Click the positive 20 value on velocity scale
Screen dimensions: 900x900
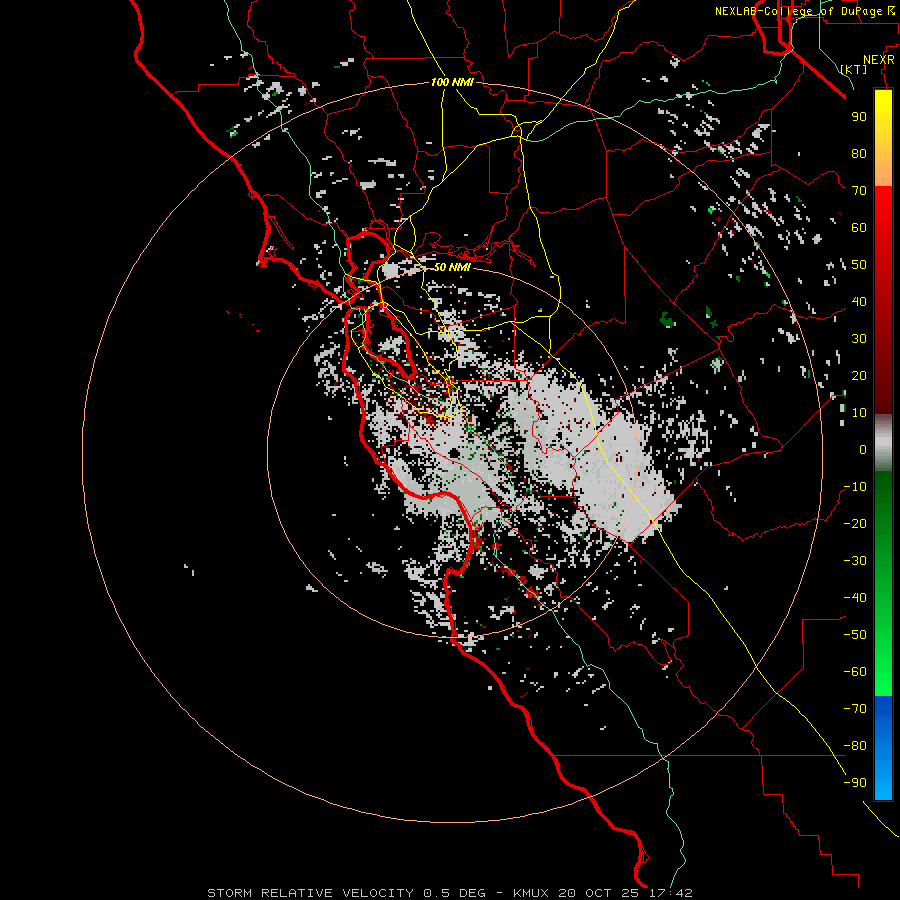(859, 375)
